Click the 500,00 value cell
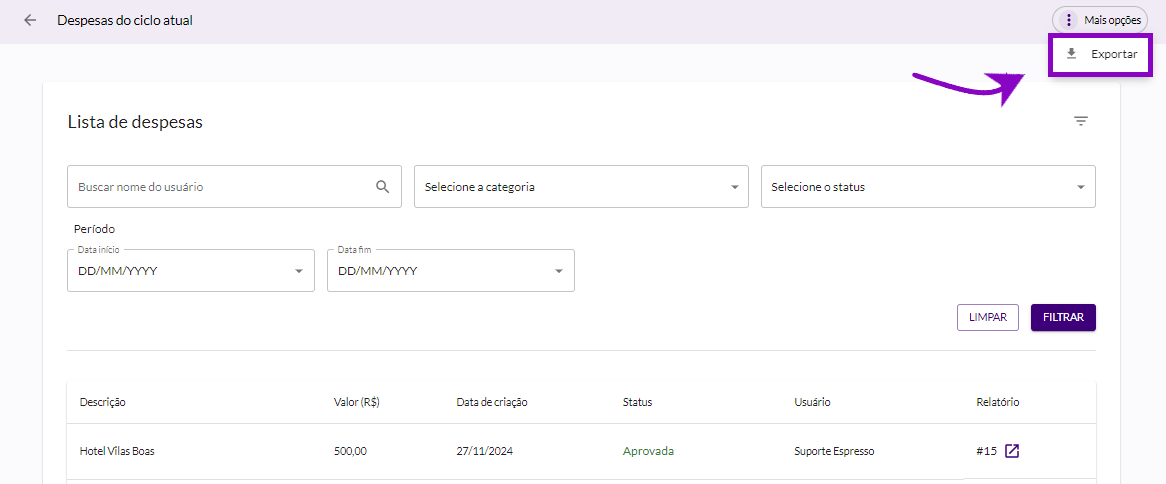This screenshot has height=484, width=1166. pos(350,451)
